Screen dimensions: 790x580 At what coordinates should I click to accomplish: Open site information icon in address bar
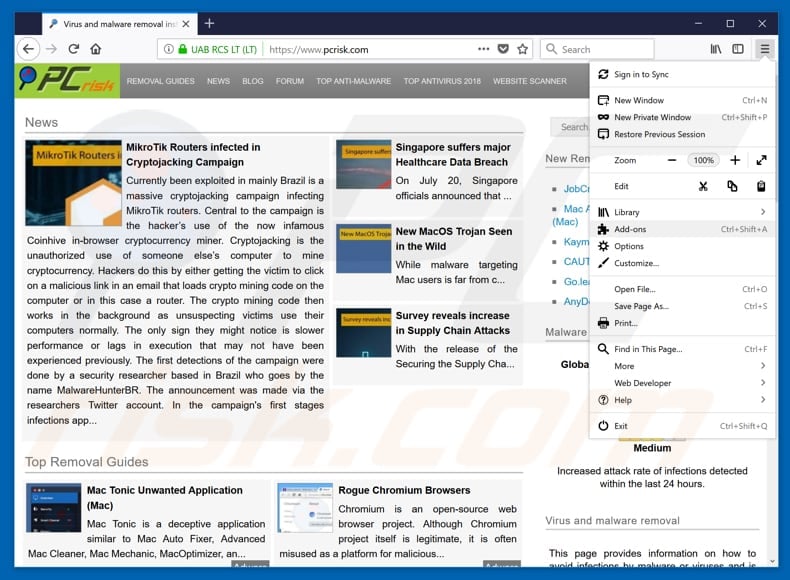(x=169, y=49)
